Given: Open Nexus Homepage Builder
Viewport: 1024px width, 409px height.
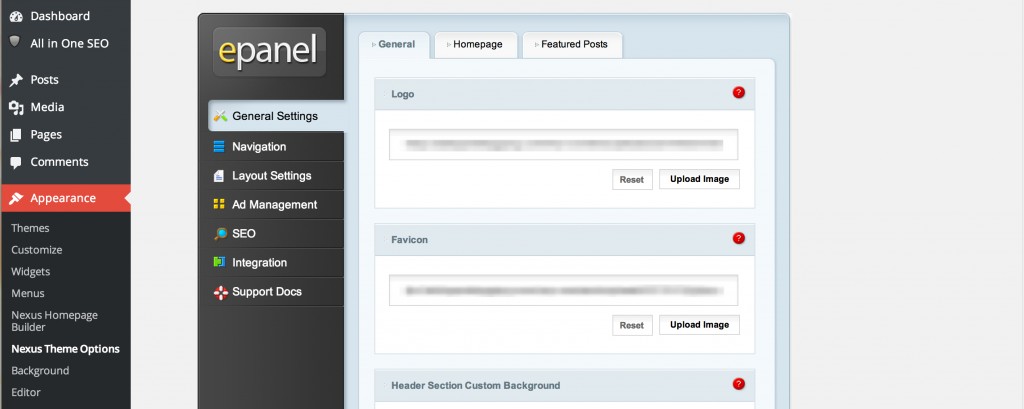Looking at the screenshot, I should [54, 321].
